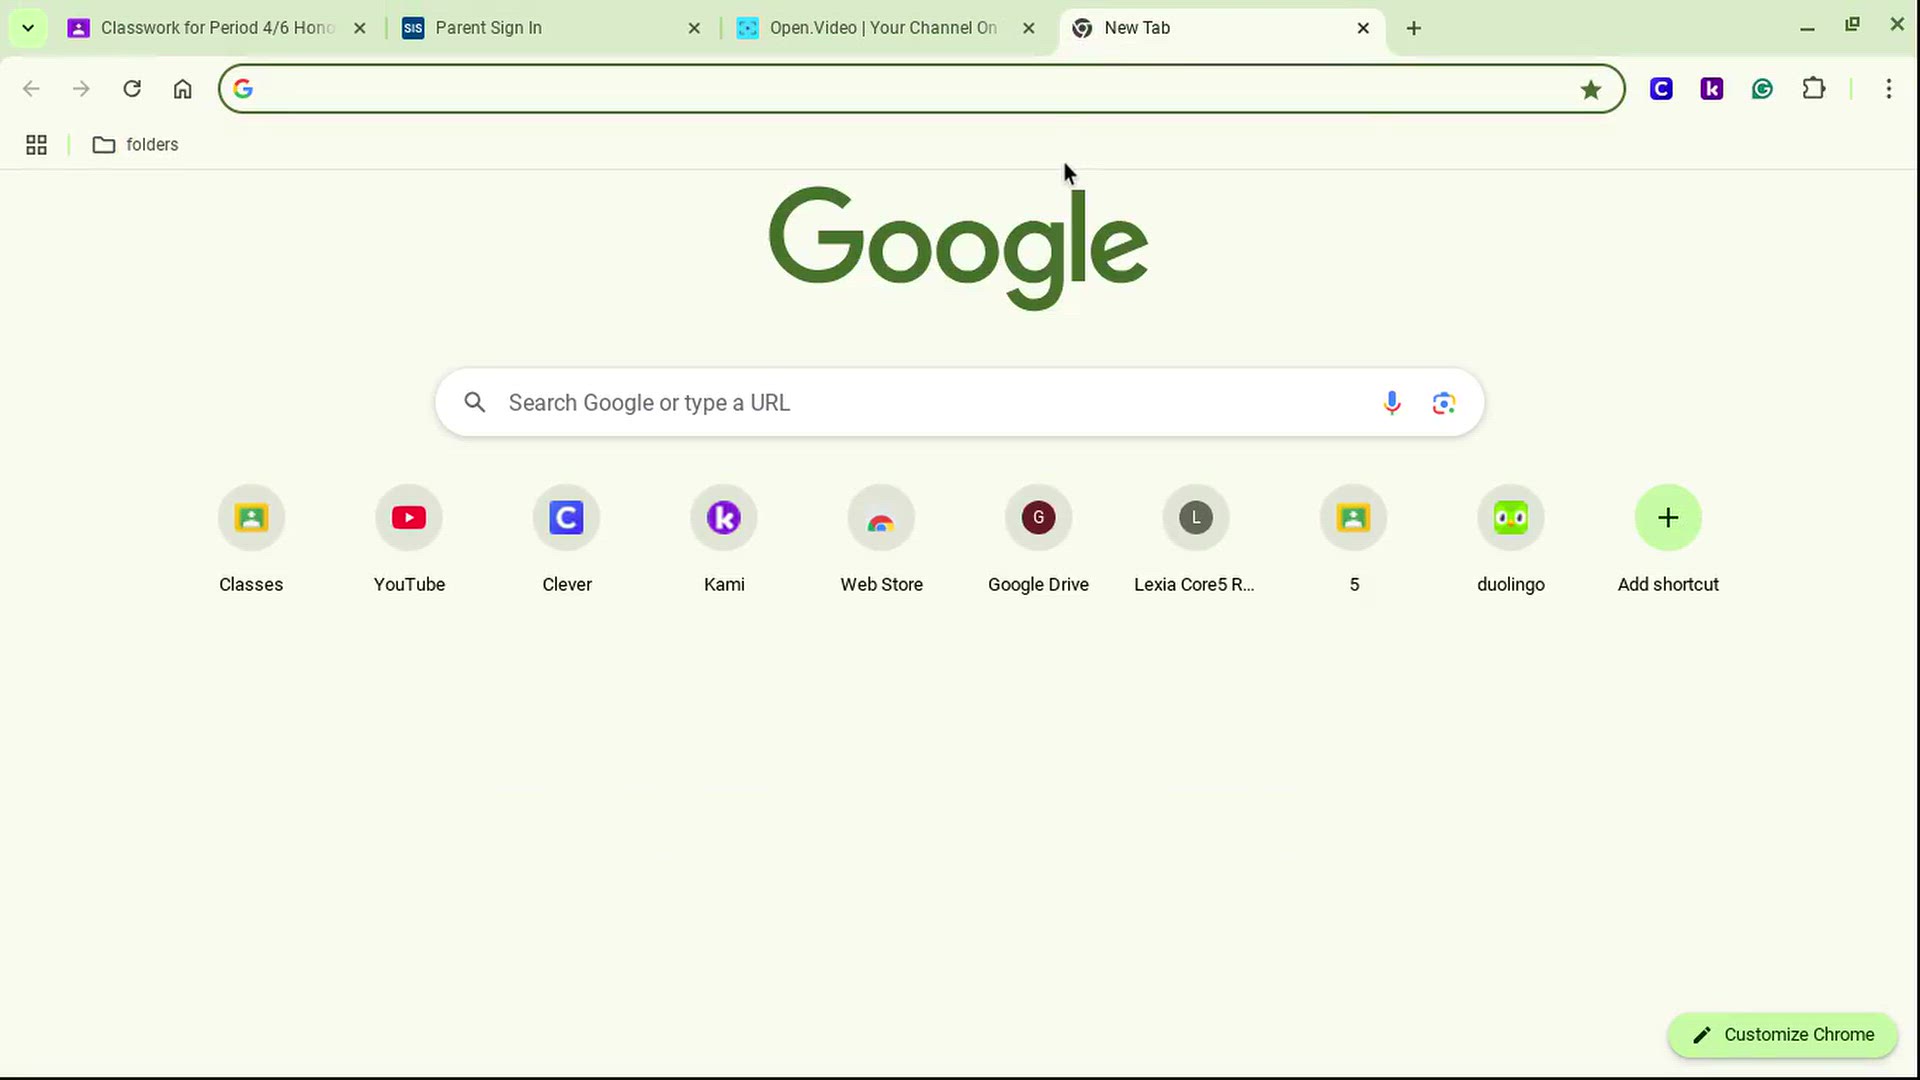Expand the tab search dropdown arrow

[x=28, y=28]
